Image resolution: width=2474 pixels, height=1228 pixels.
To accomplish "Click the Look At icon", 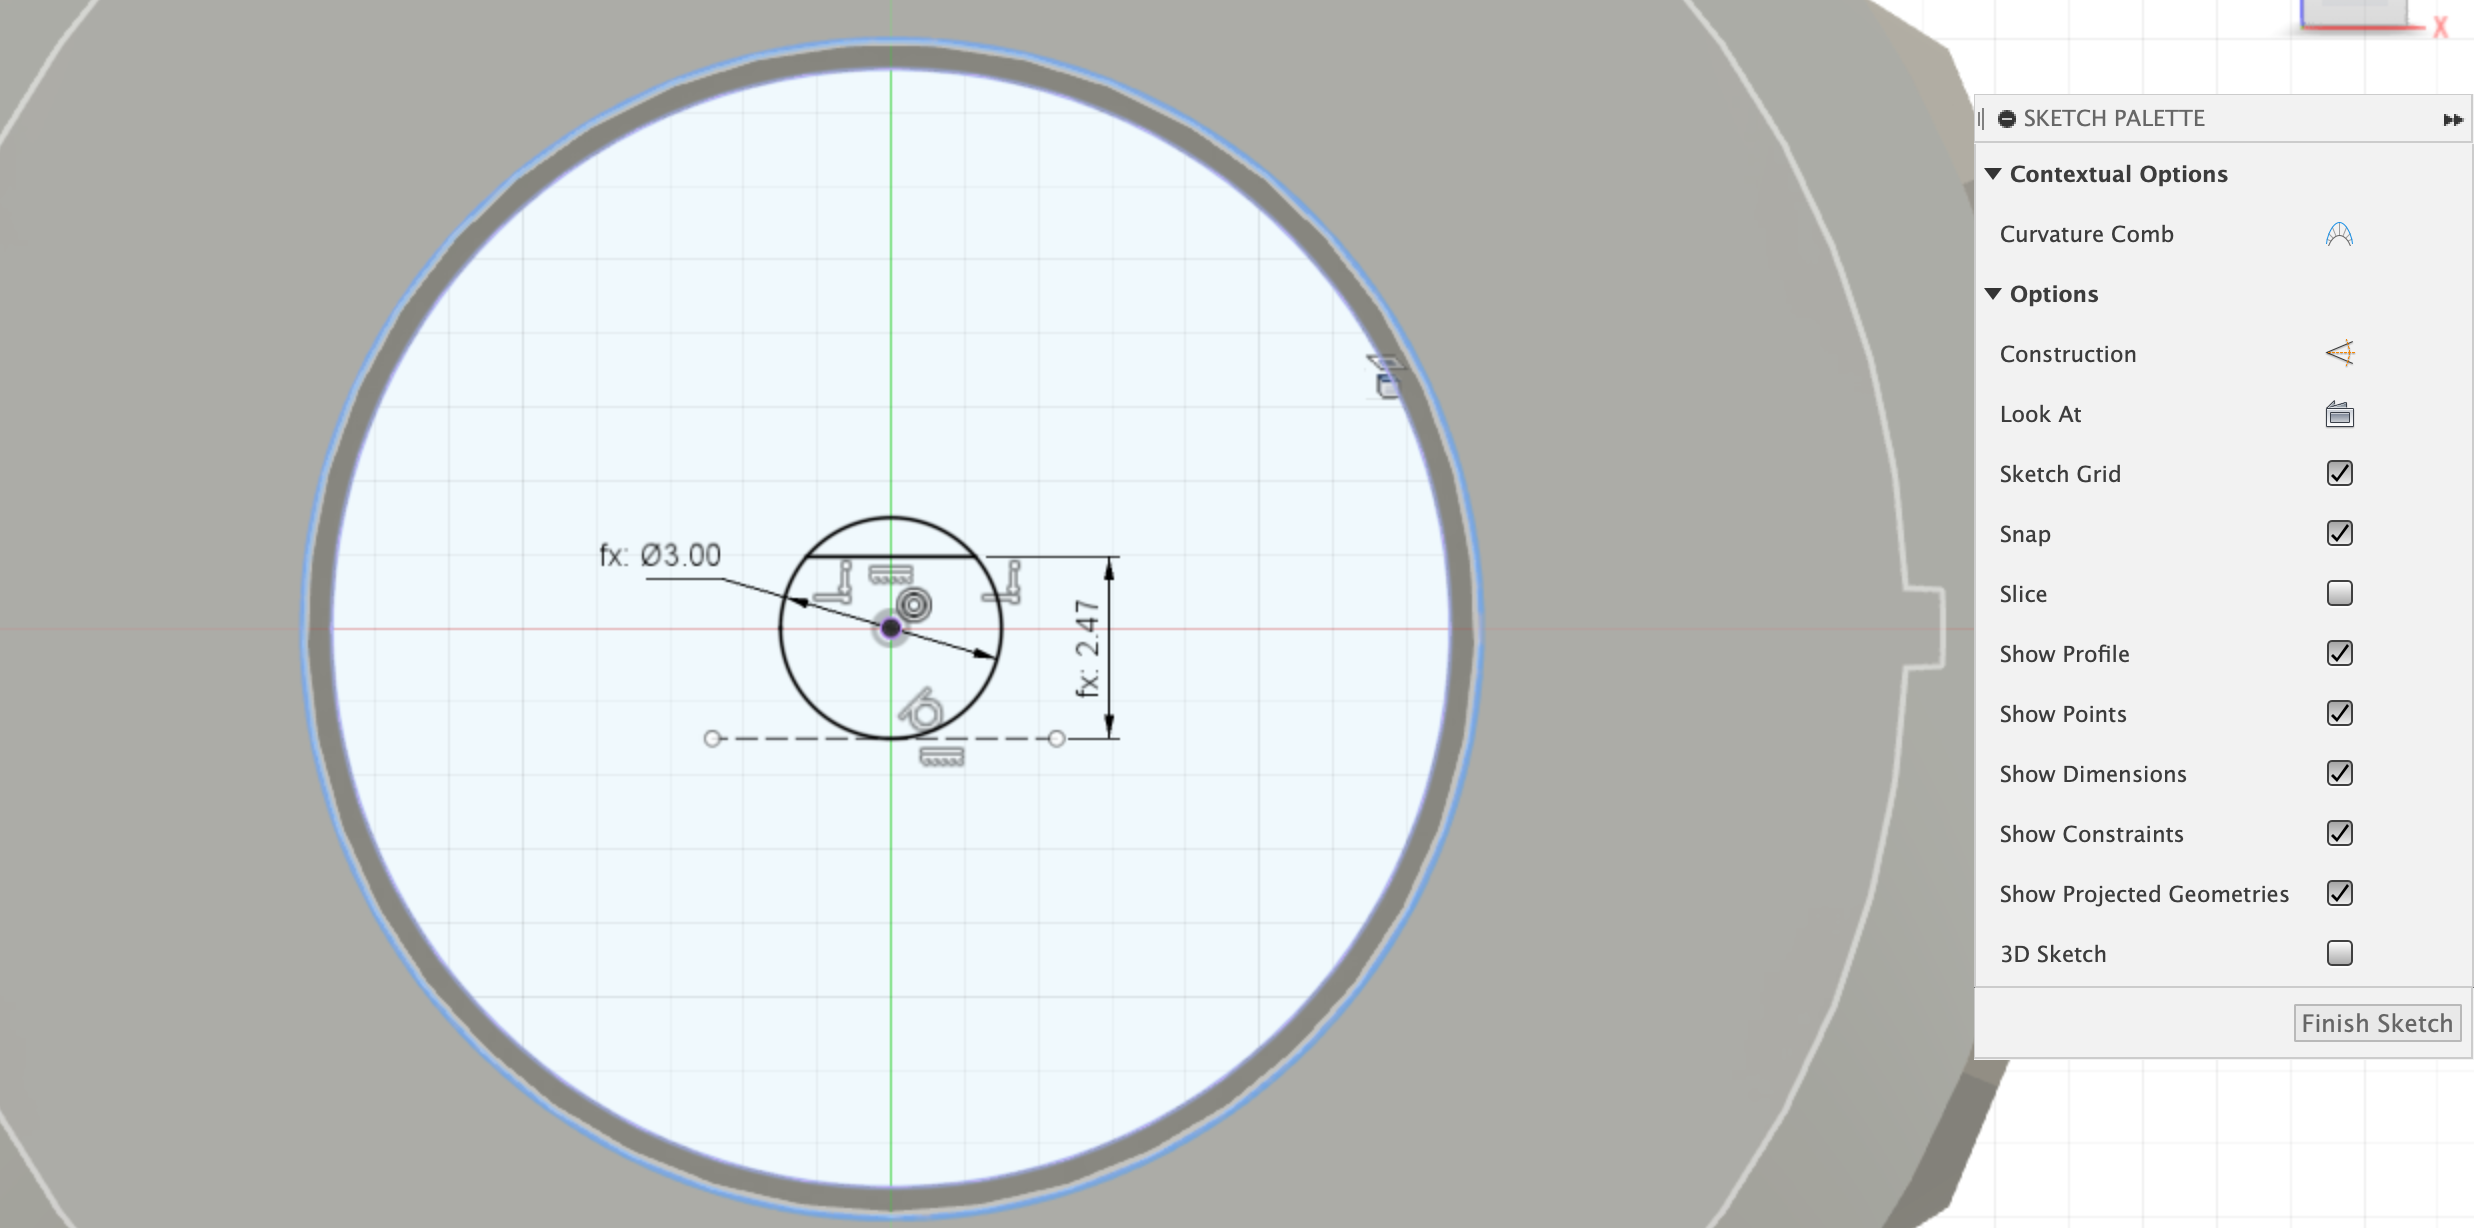I will coord(2340,414).
